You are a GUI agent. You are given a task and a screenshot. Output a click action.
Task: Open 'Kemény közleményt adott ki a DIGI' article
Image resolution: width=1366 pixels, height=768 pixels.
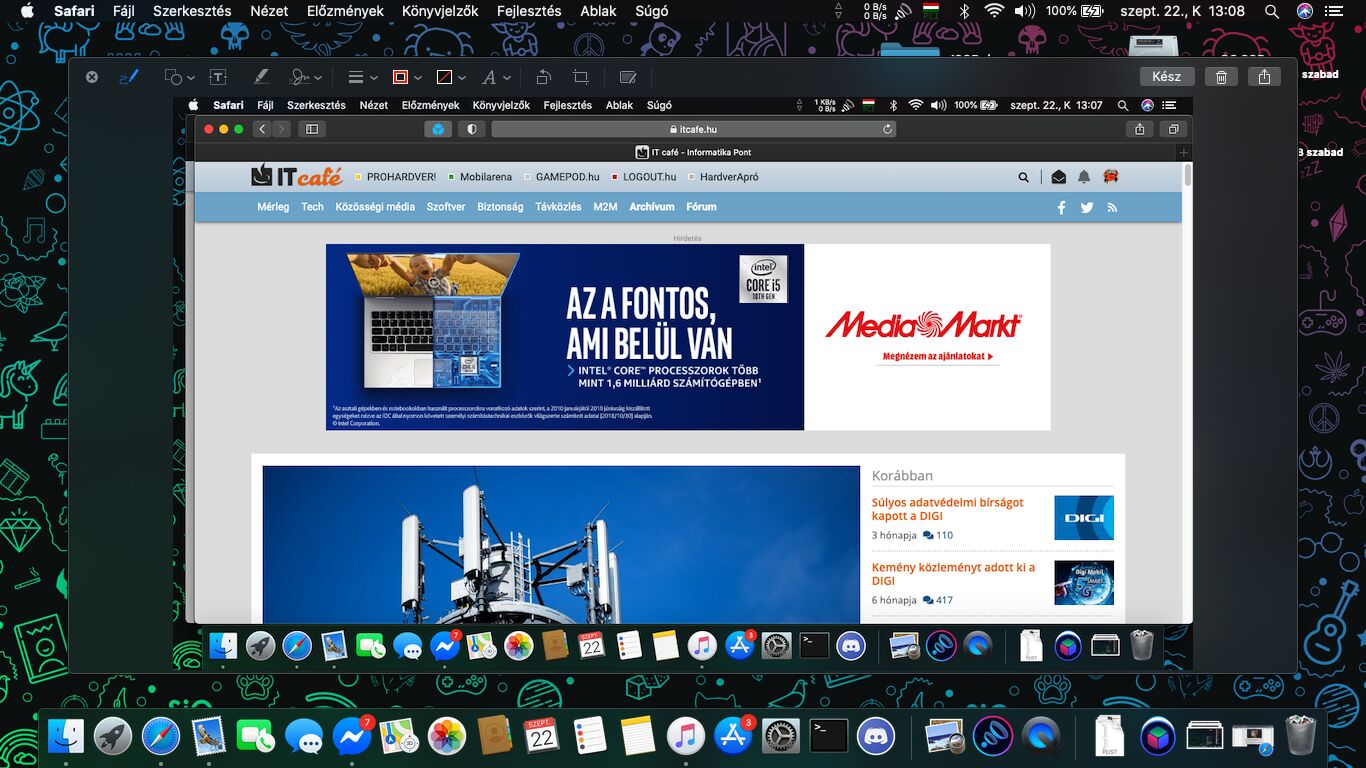953,574
